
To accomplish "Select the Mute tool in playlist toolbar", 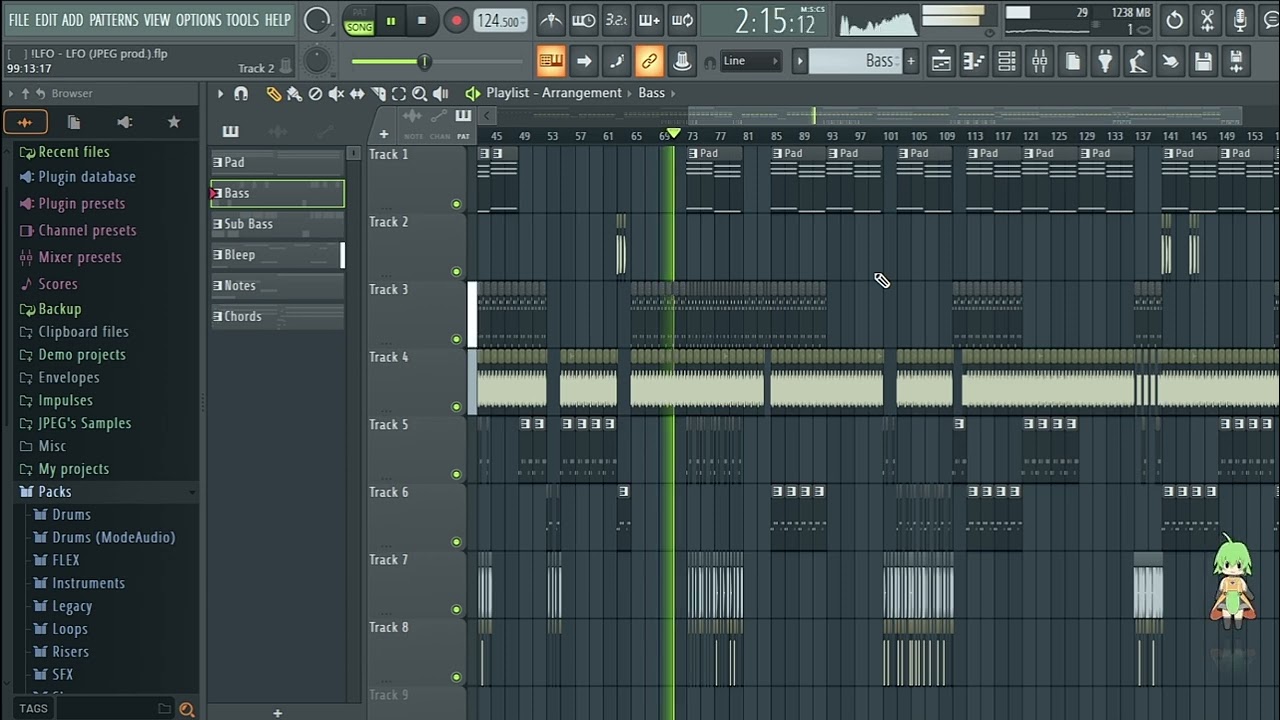I will coord(336,93).
